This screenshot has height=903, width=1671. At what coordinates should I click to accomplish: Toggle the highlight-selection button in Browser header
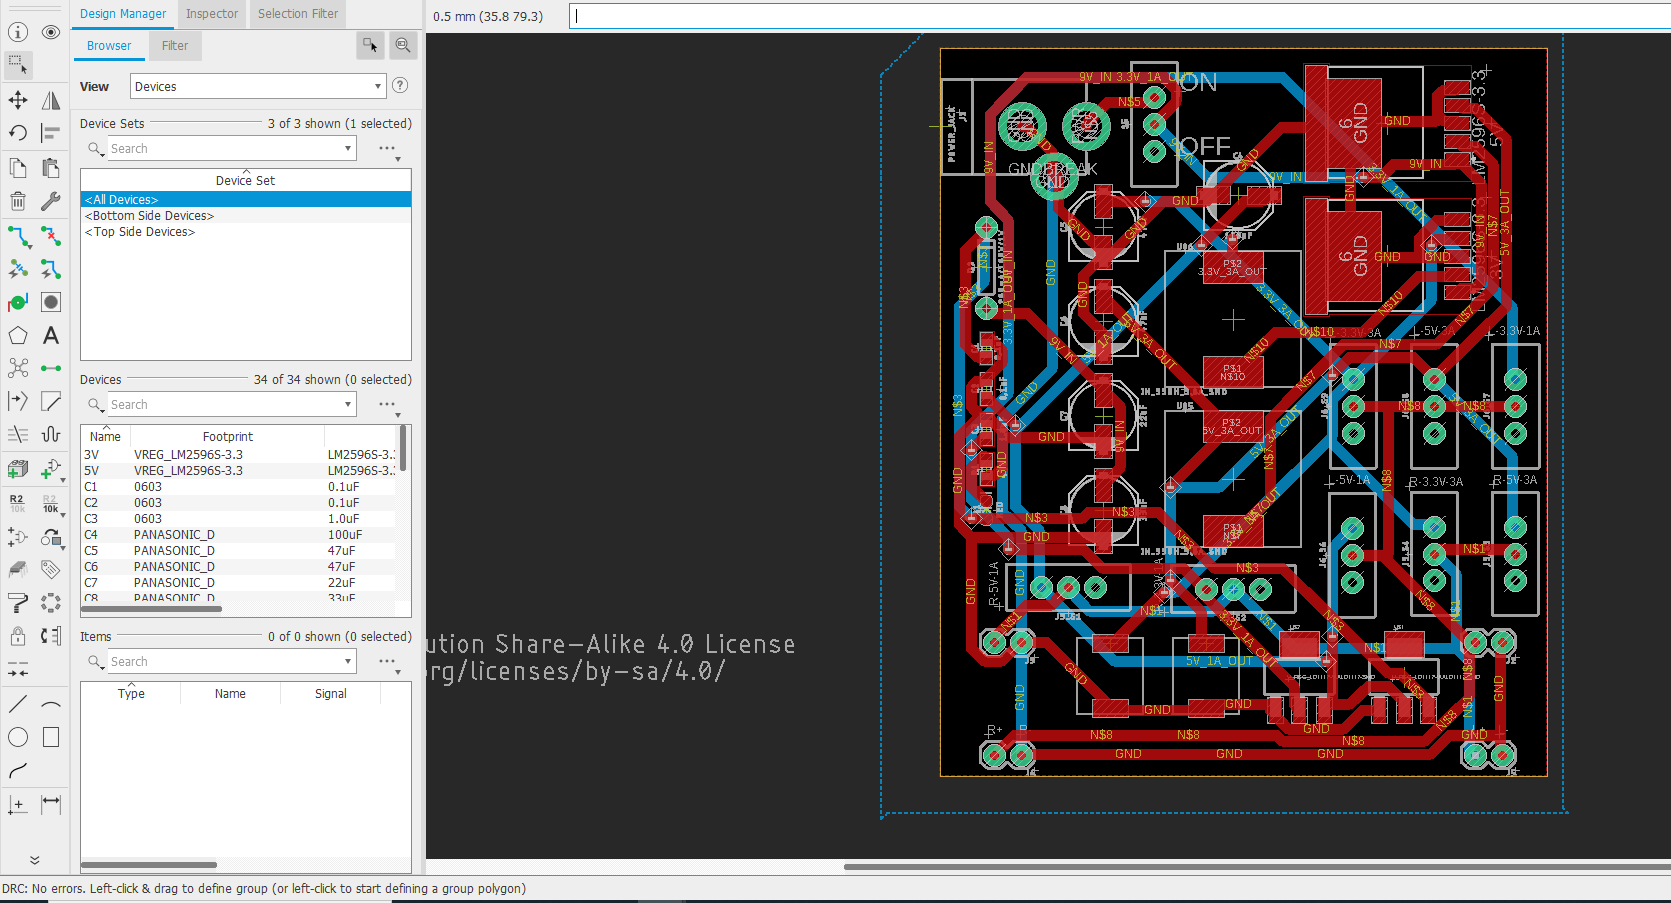point(370,45)
